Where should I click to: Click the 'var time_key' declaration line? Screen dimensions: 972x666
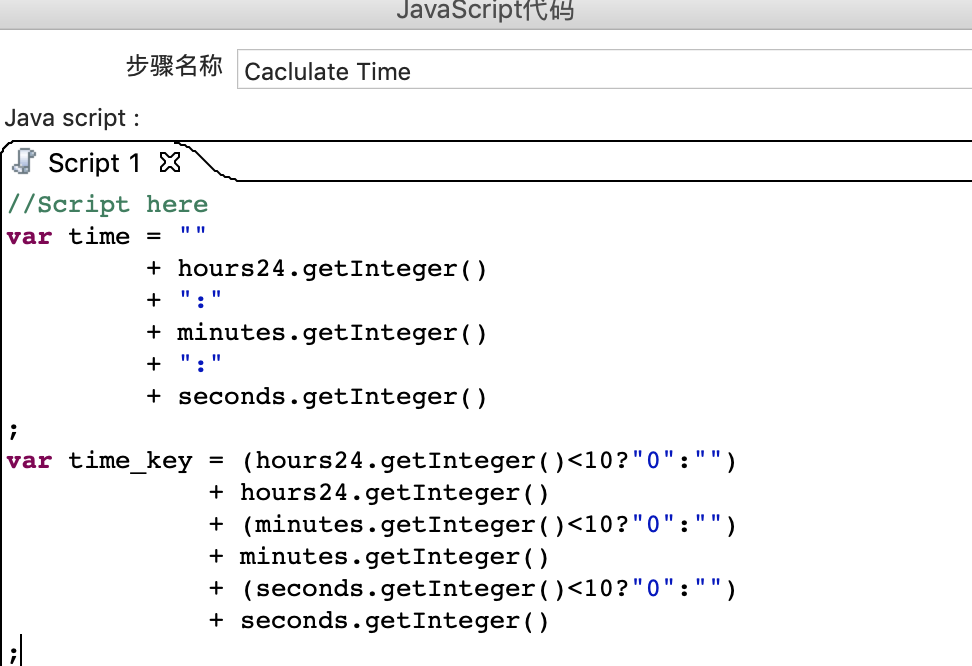(x=371, y=461)
